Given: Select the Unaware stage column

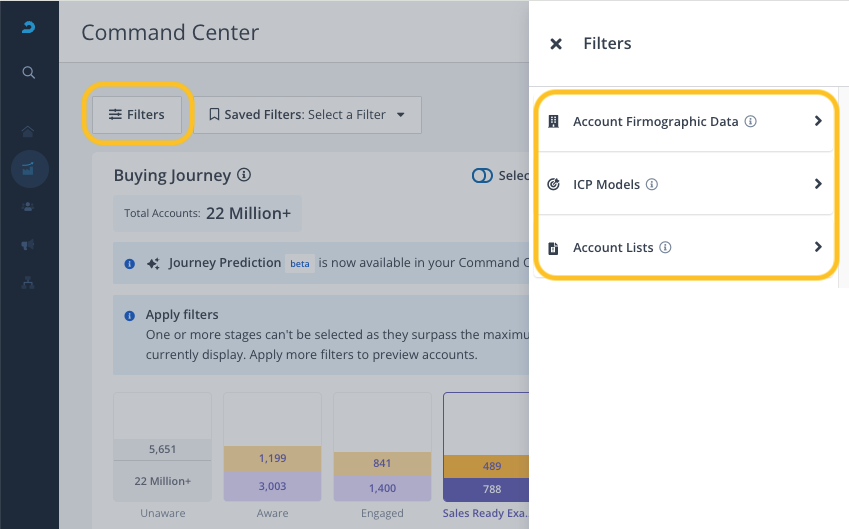Looking at the screenshot, I should point(162,450).
